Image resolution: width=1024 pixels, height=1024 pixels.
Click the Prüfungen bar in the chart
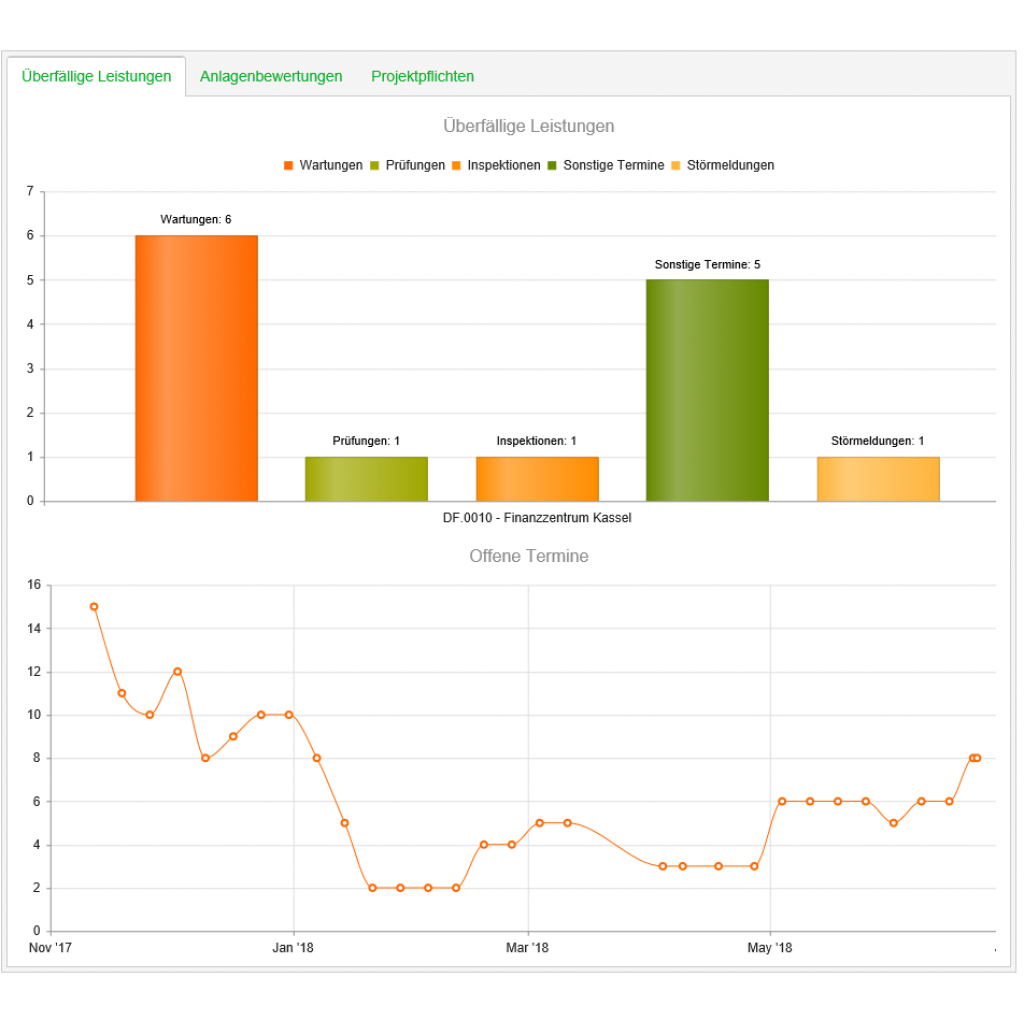[366, 479]
